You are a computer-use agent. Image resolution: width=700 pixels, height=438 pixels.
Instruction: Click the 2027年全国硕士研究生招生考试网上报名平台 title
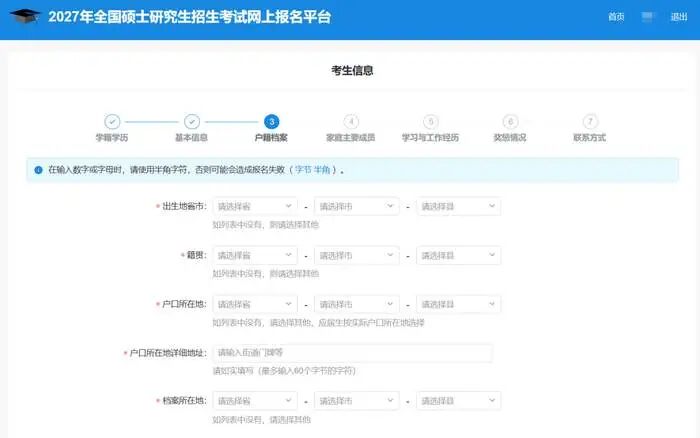[190, 17]
